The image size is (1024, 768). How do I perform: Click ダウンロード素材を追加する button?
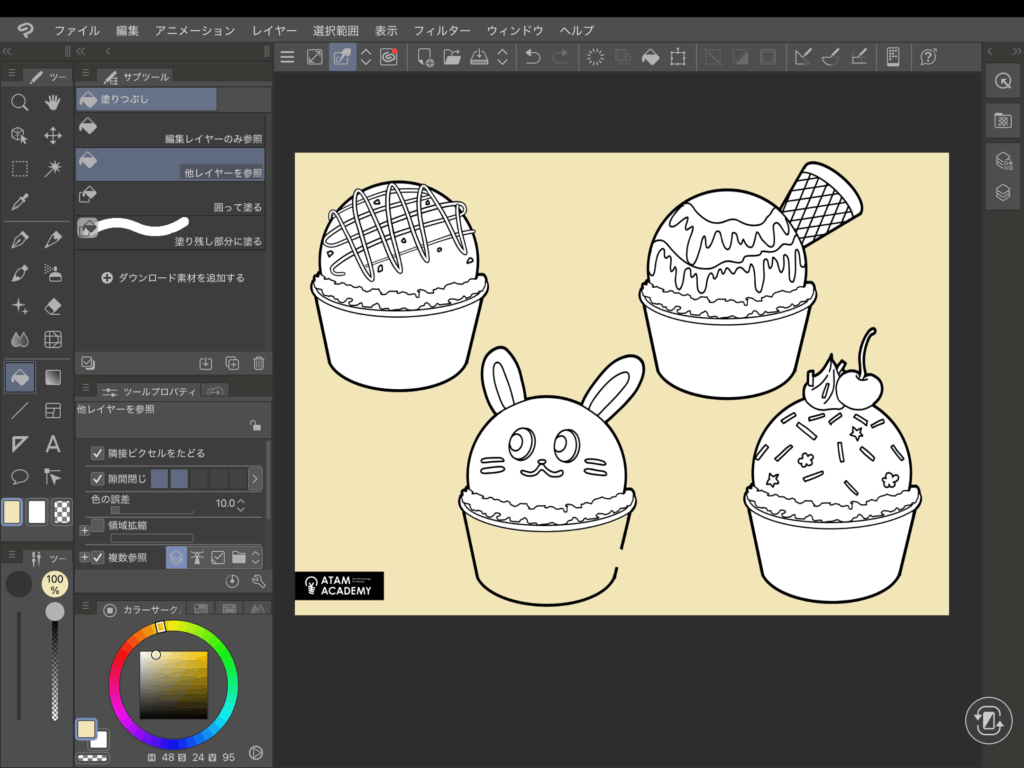coord(172,278)
